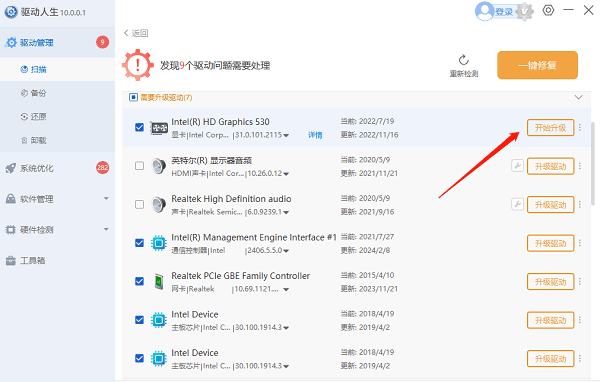Click the 登录 login avatar
600x382 pixels.
pyautogui.click(x=484, y=11)
